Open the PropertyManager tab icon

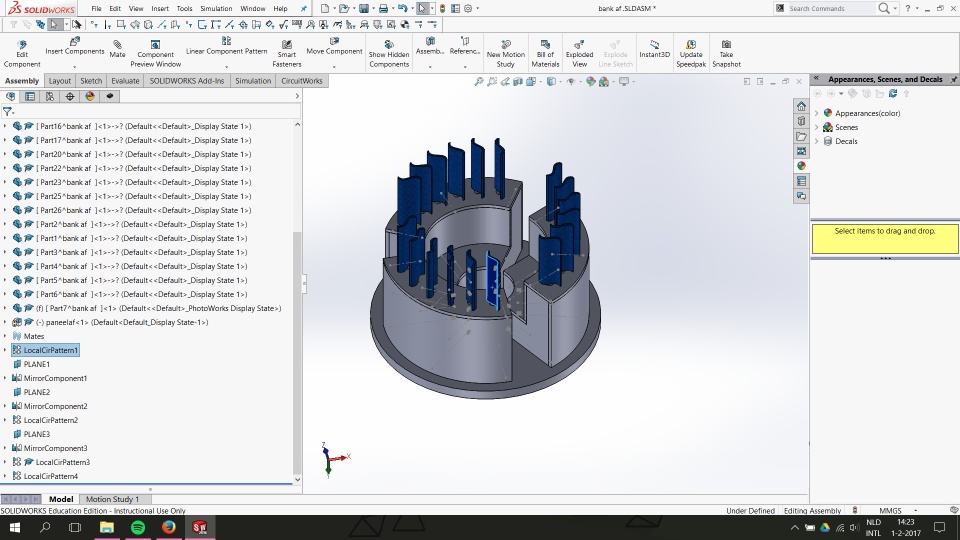pos(30,96)
